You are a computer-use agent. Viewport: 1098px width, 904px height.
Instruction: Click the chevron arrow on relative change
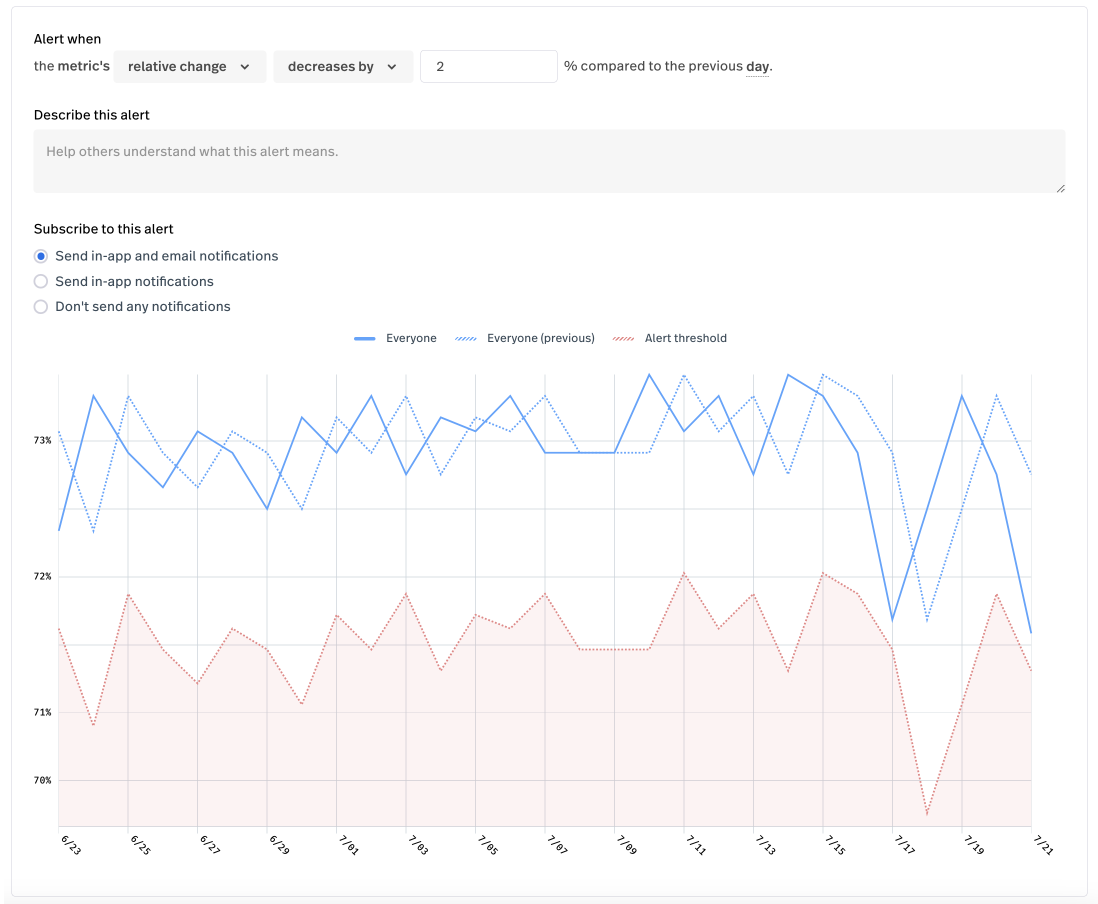pos(245,67)
